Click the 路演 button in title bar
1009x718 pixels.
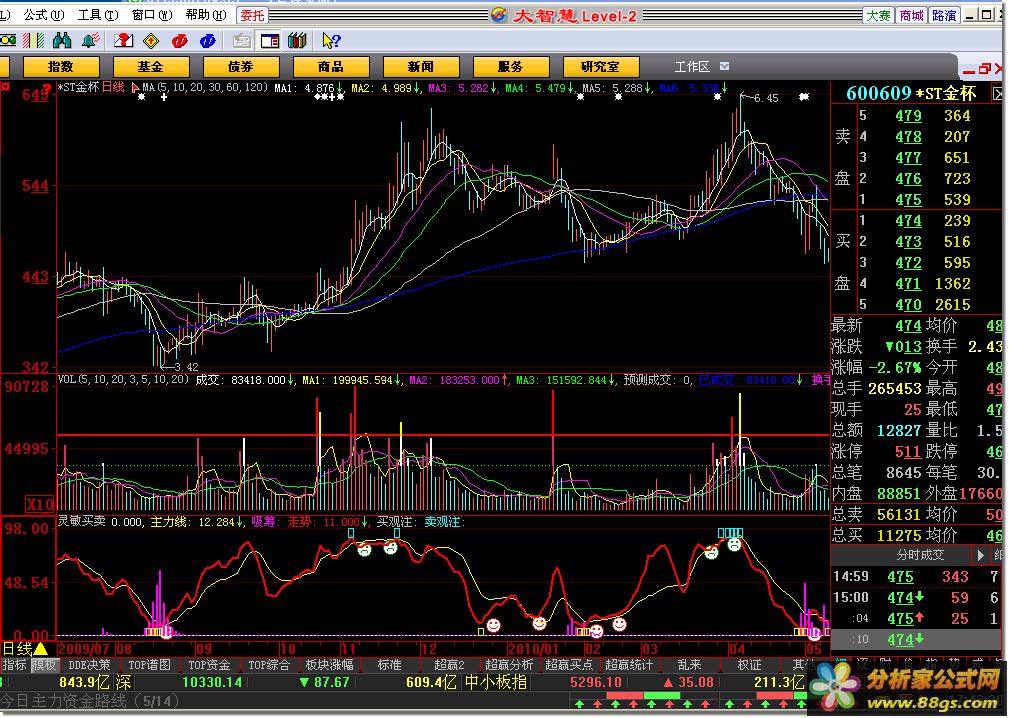944,15
